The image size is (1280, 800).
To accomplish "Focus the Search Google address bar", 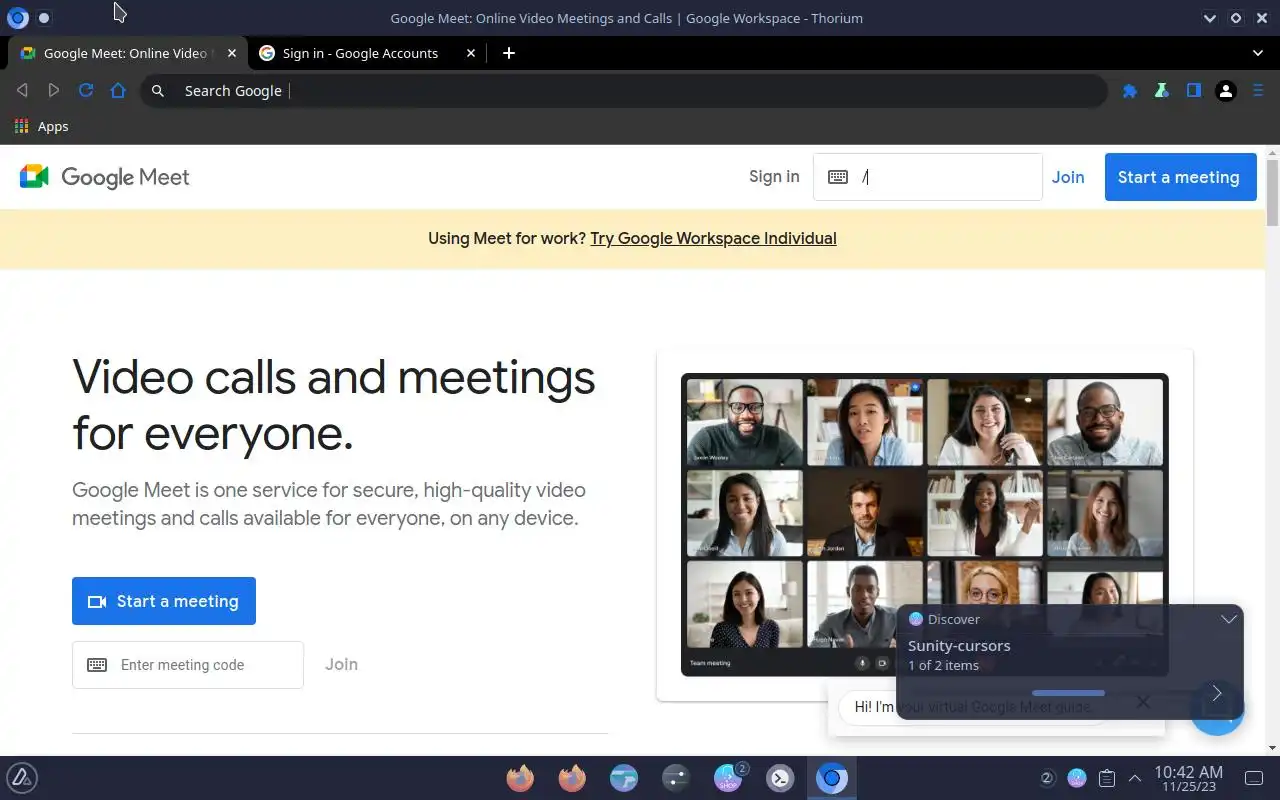I will point(623,91).
